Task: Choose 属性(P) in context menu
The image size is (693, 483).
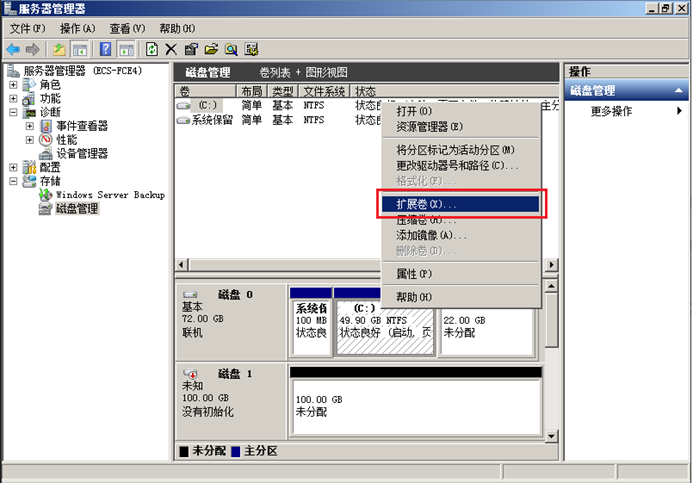Action: [461, 274]
